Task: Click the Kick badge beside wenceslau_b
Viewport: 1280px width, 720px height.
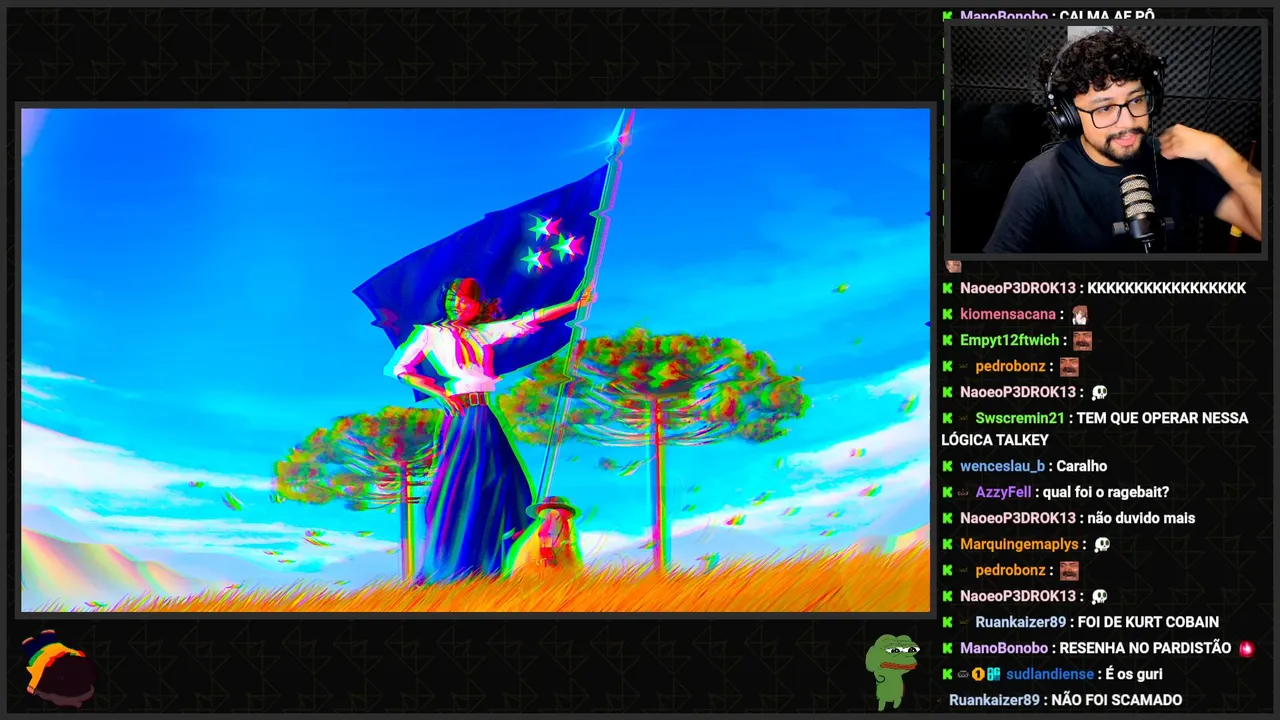Action: [x=947, y=466]
